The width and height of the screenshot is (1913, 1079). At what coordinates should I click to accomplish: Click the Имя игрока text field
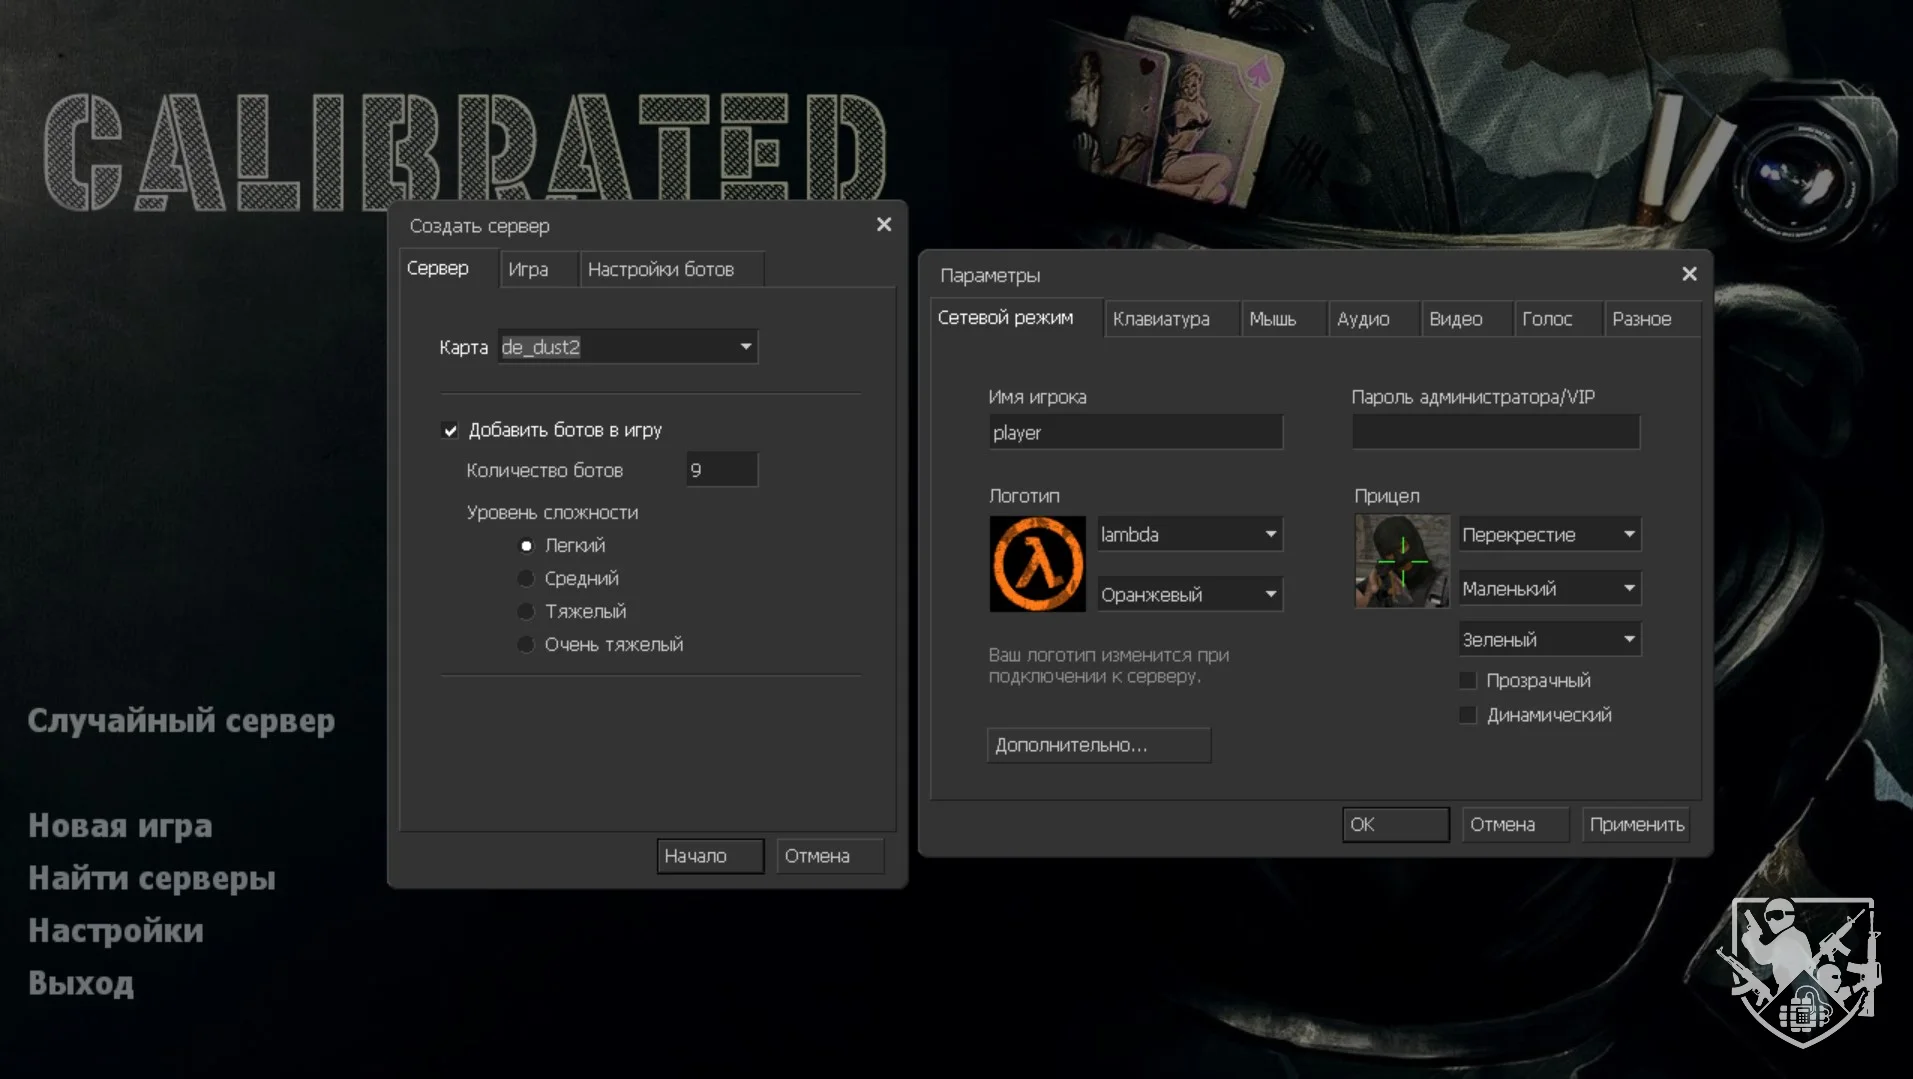pos(1135,433)
